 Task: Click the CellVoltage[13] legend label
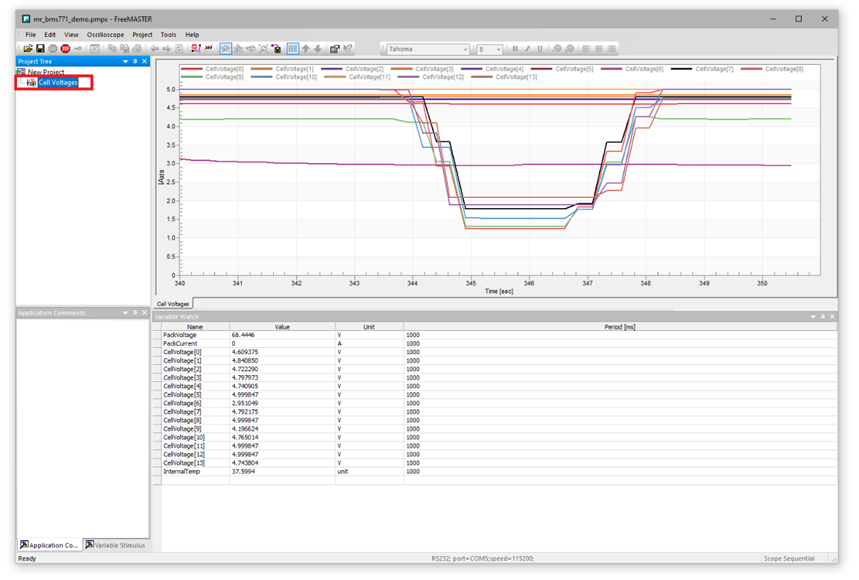[x=516, y=77]
